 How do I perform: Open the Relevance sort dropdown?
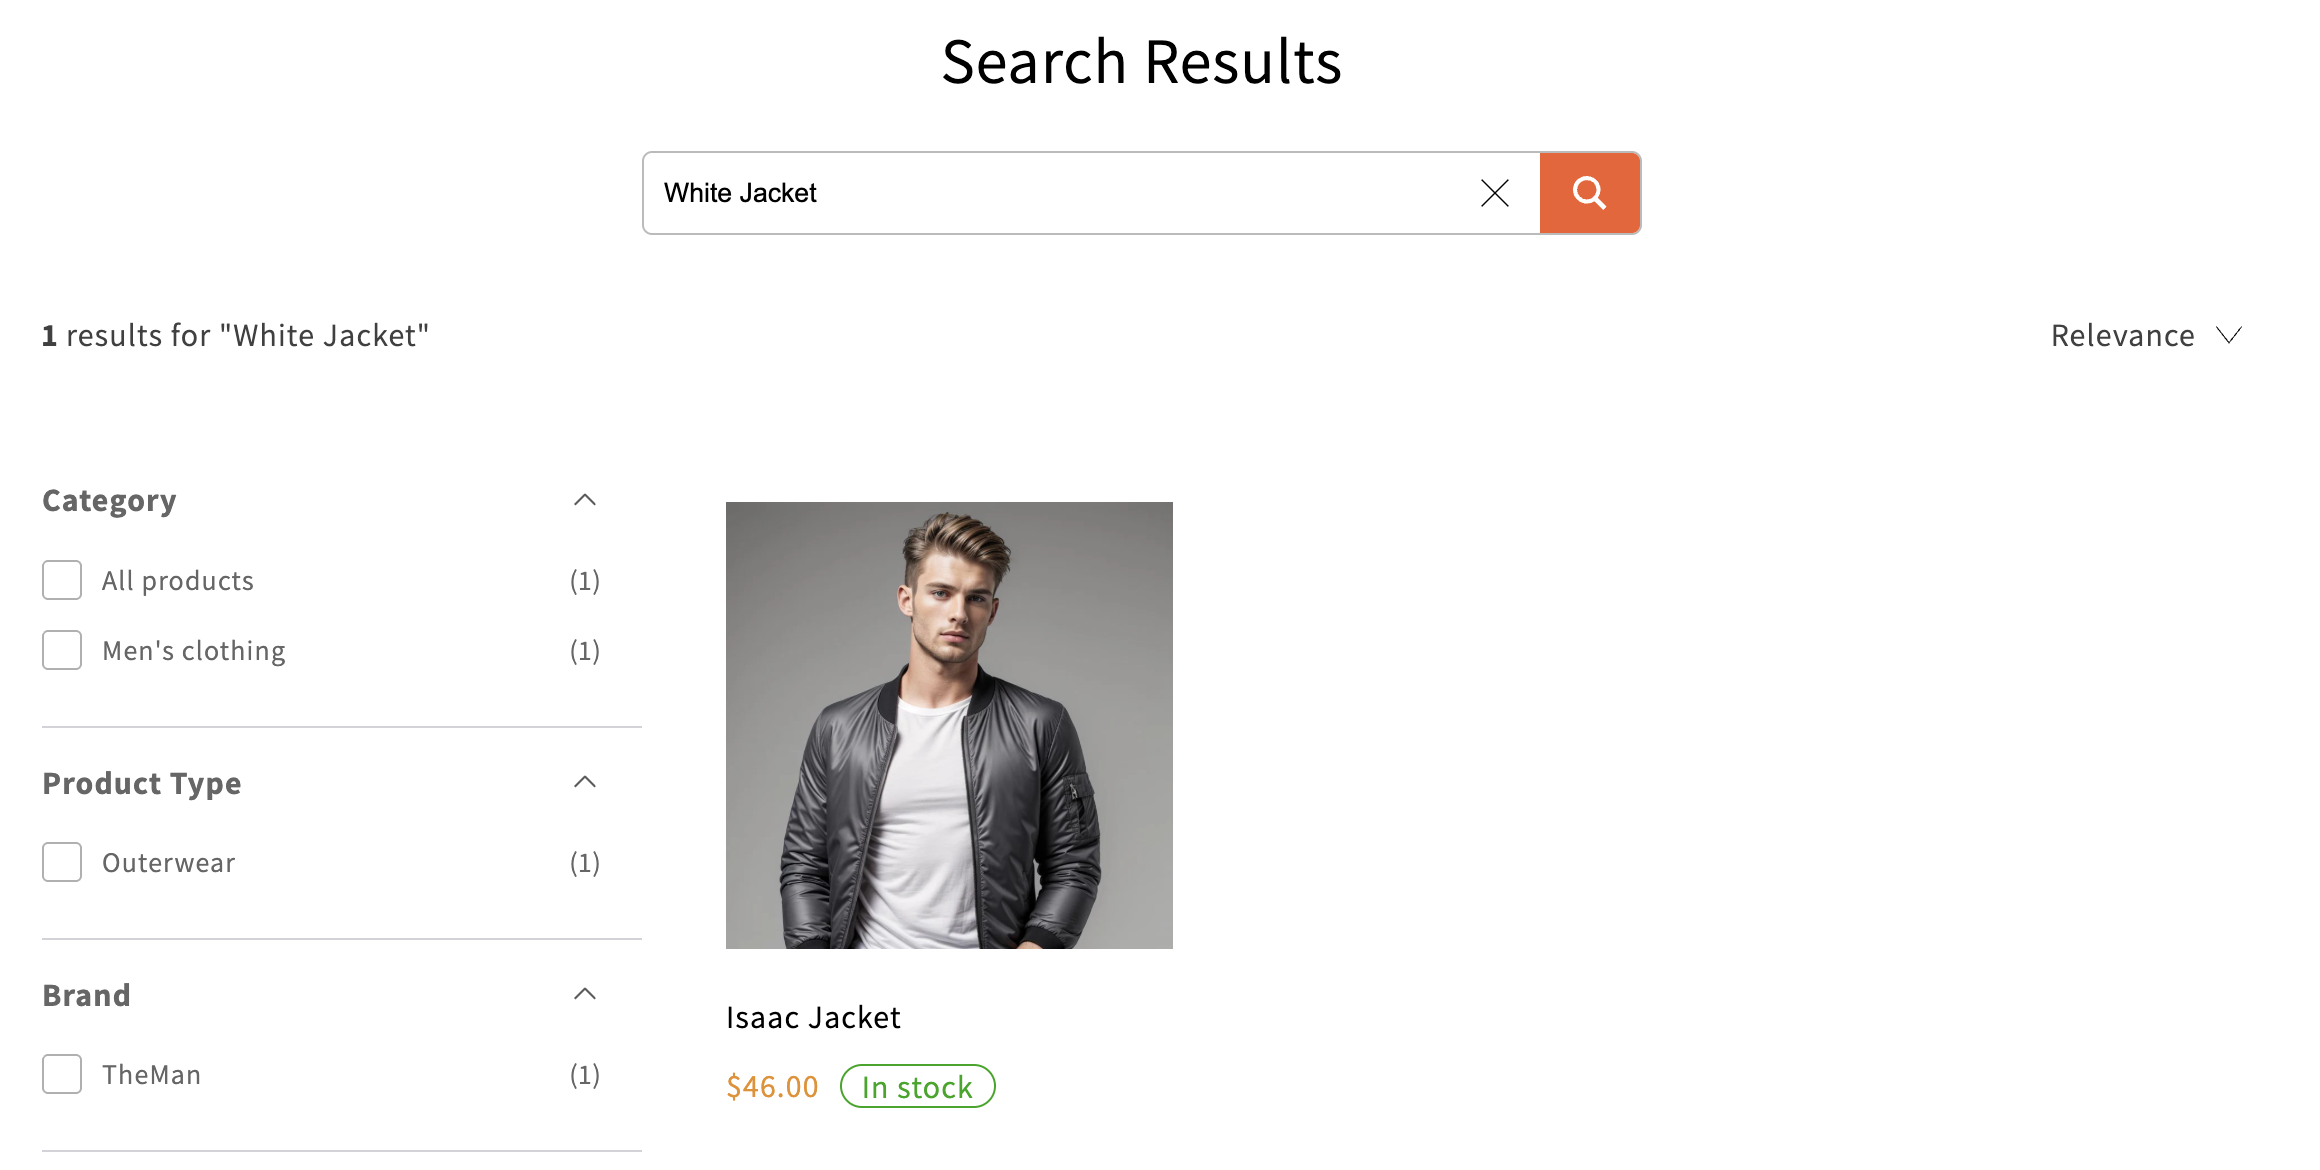[x=2146, y=336]
